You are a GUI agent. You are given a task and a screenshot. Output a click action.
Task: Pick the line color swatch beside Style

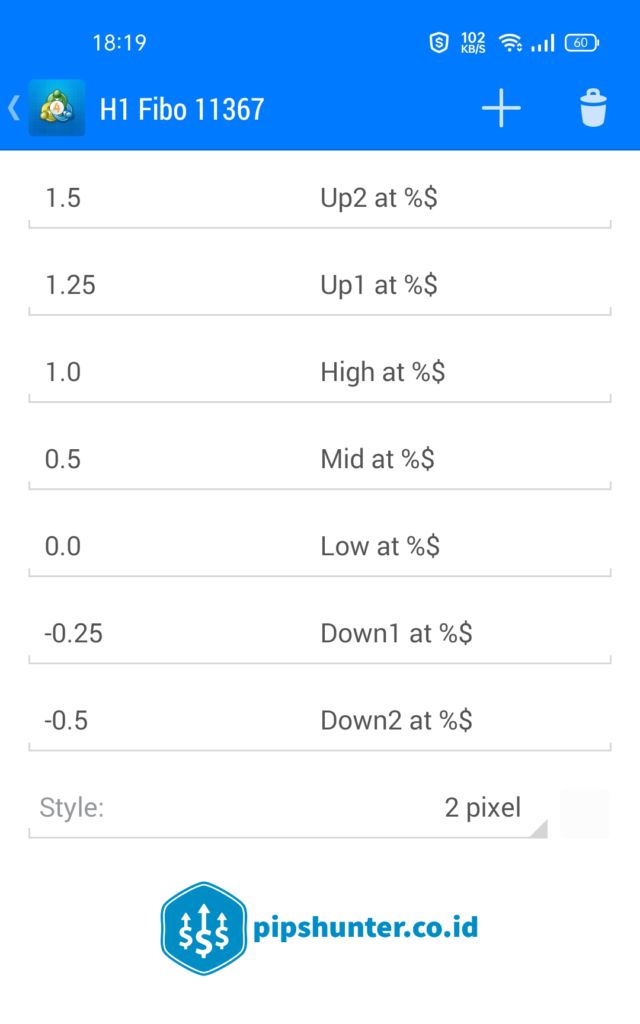[585, 812]
